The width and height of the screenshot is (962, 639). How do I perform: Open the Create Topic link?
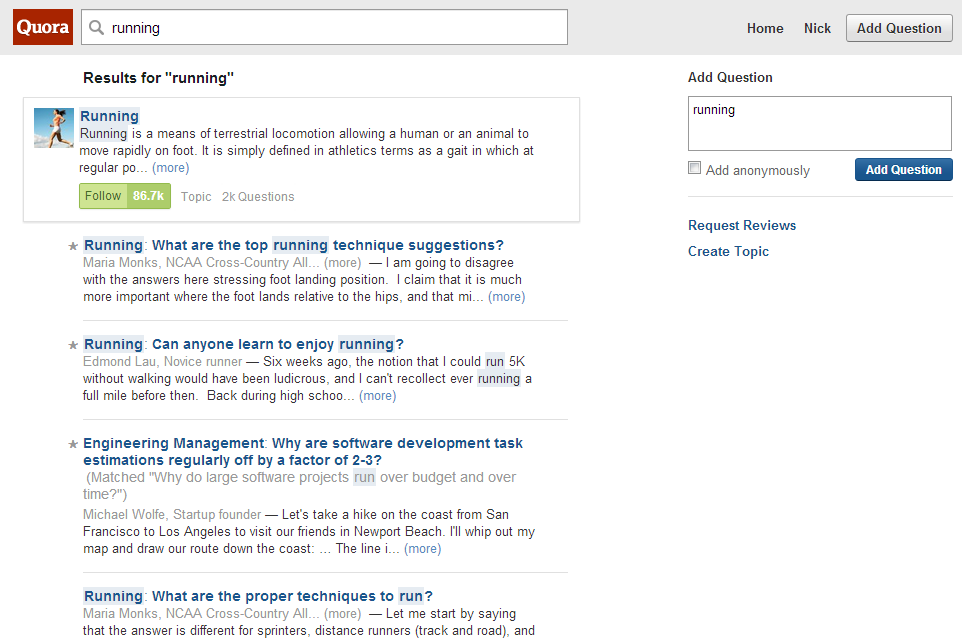(x=728, y=251)
